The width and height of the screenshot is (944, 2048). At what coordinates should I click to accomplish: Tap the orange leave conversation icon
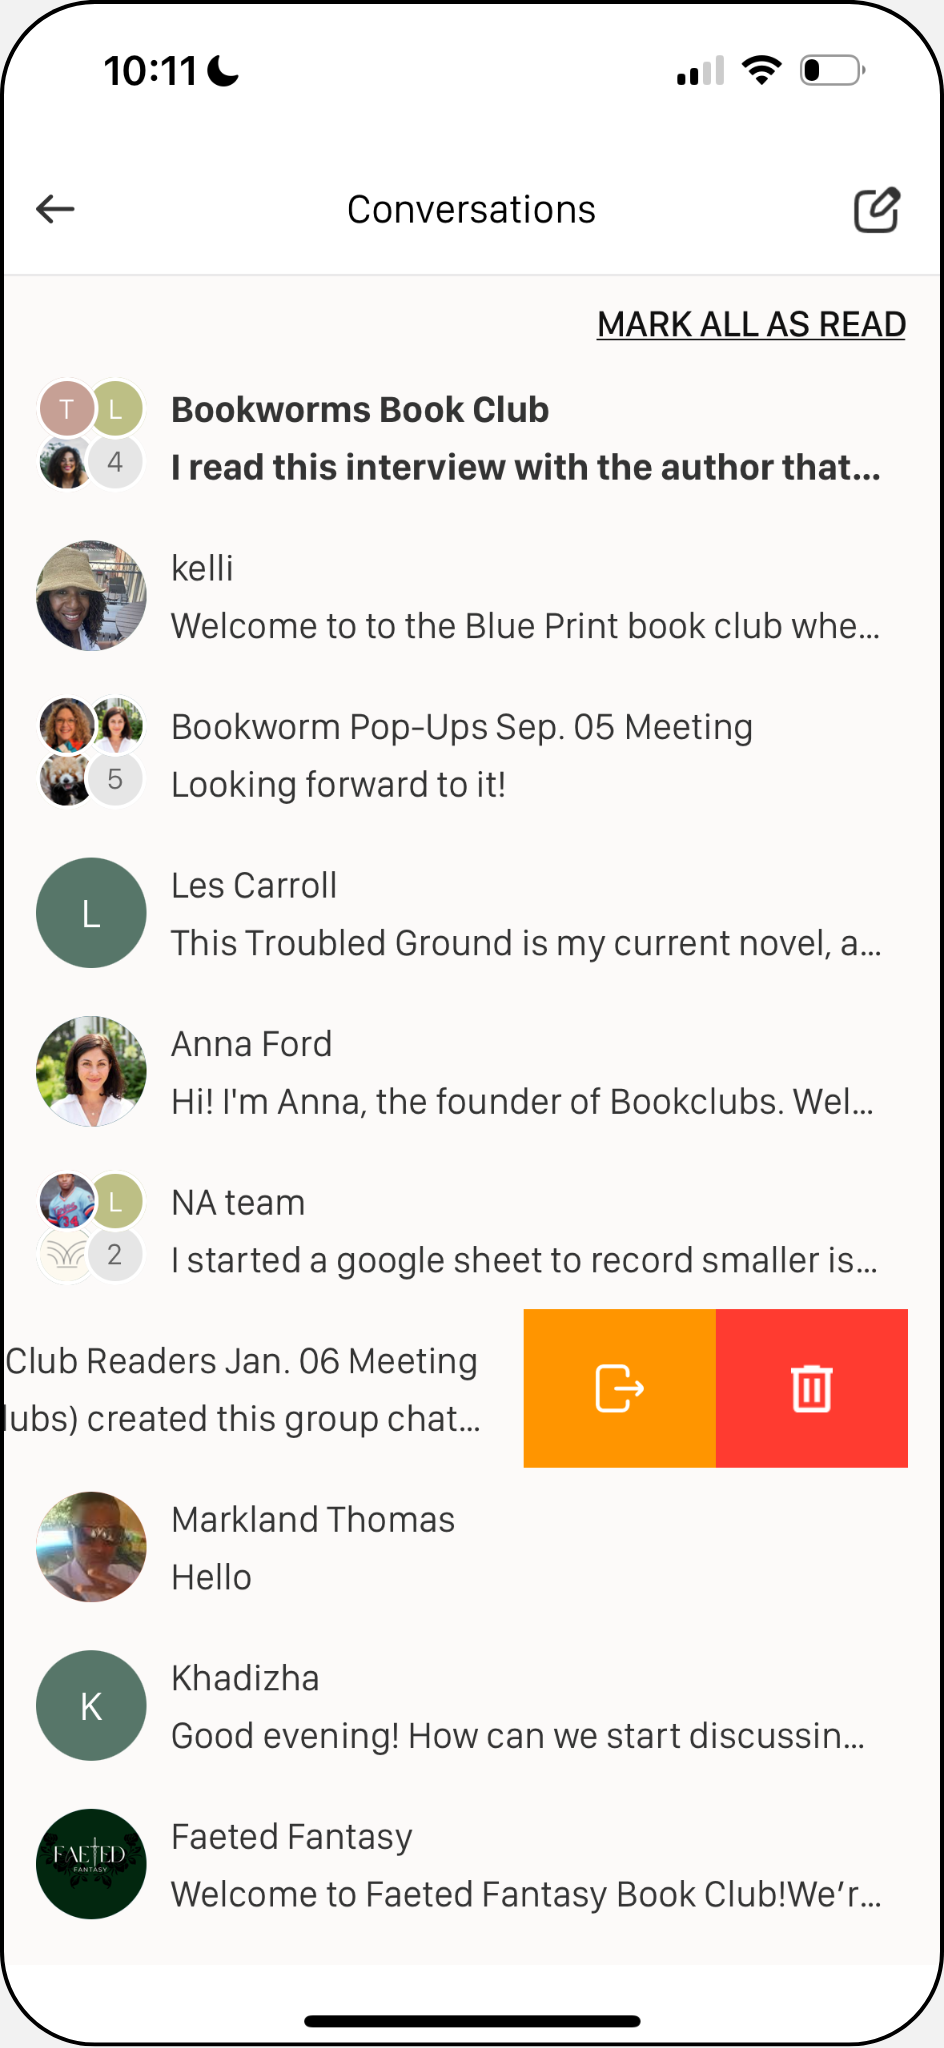point(620,1388)
